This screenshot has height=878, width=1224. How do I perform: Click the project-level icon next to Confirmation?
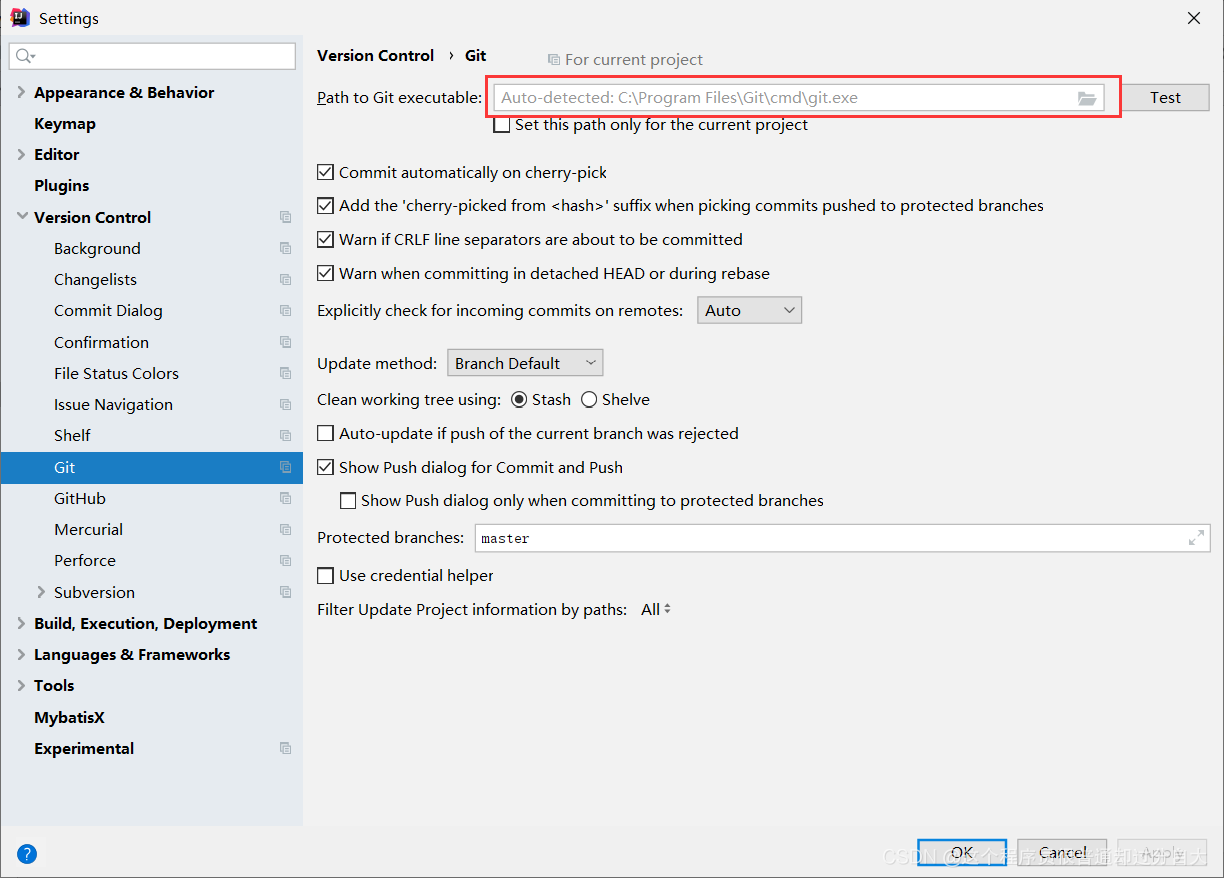(285, 342)
